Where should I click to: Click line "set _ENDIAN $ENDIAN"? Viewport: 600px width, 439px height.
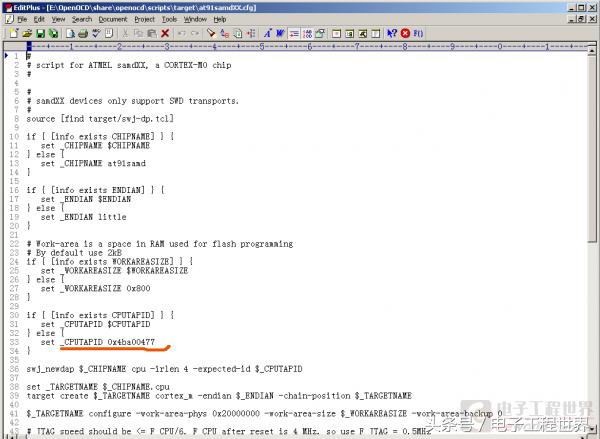click(x=86, y=199)
